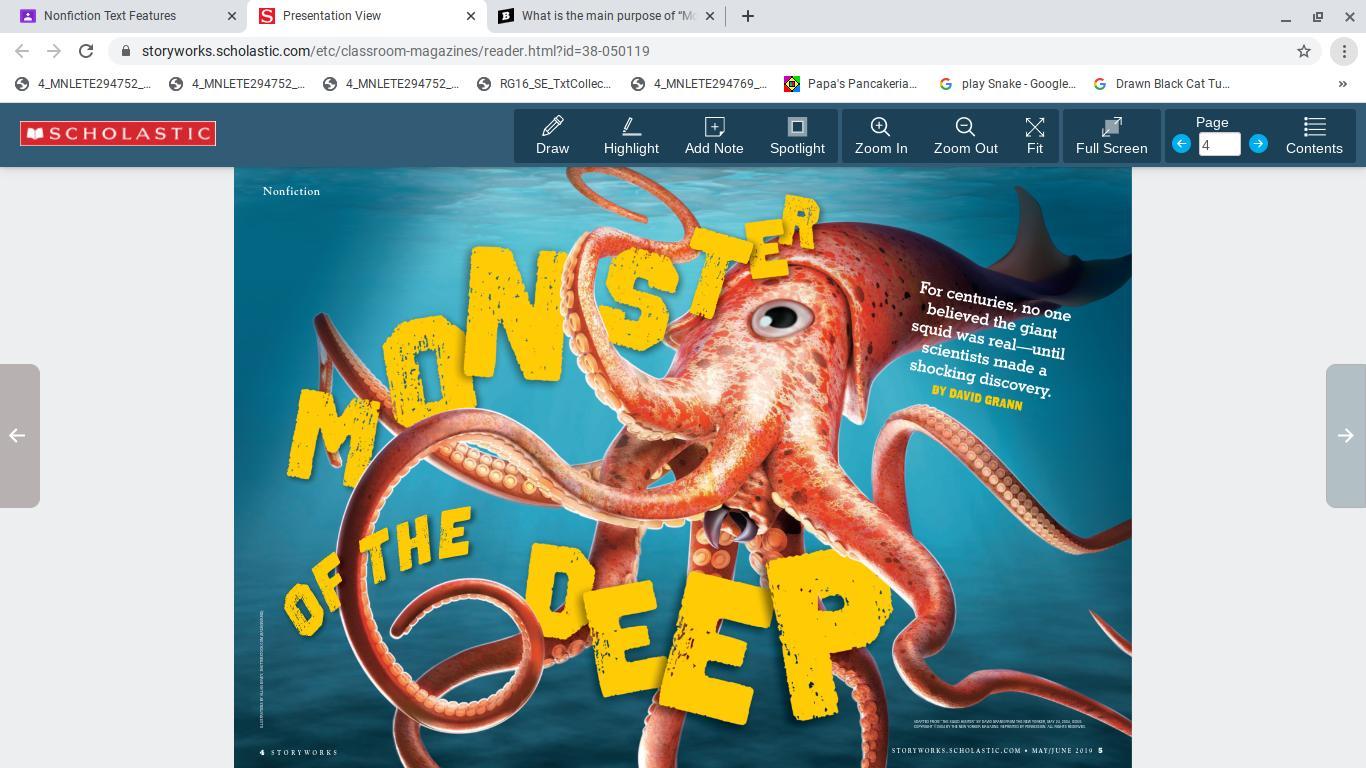This screenshot has height=768, width=1366.
Task: Open the 4_MNLETE294769 bookmark
Action: click(699, 84)
